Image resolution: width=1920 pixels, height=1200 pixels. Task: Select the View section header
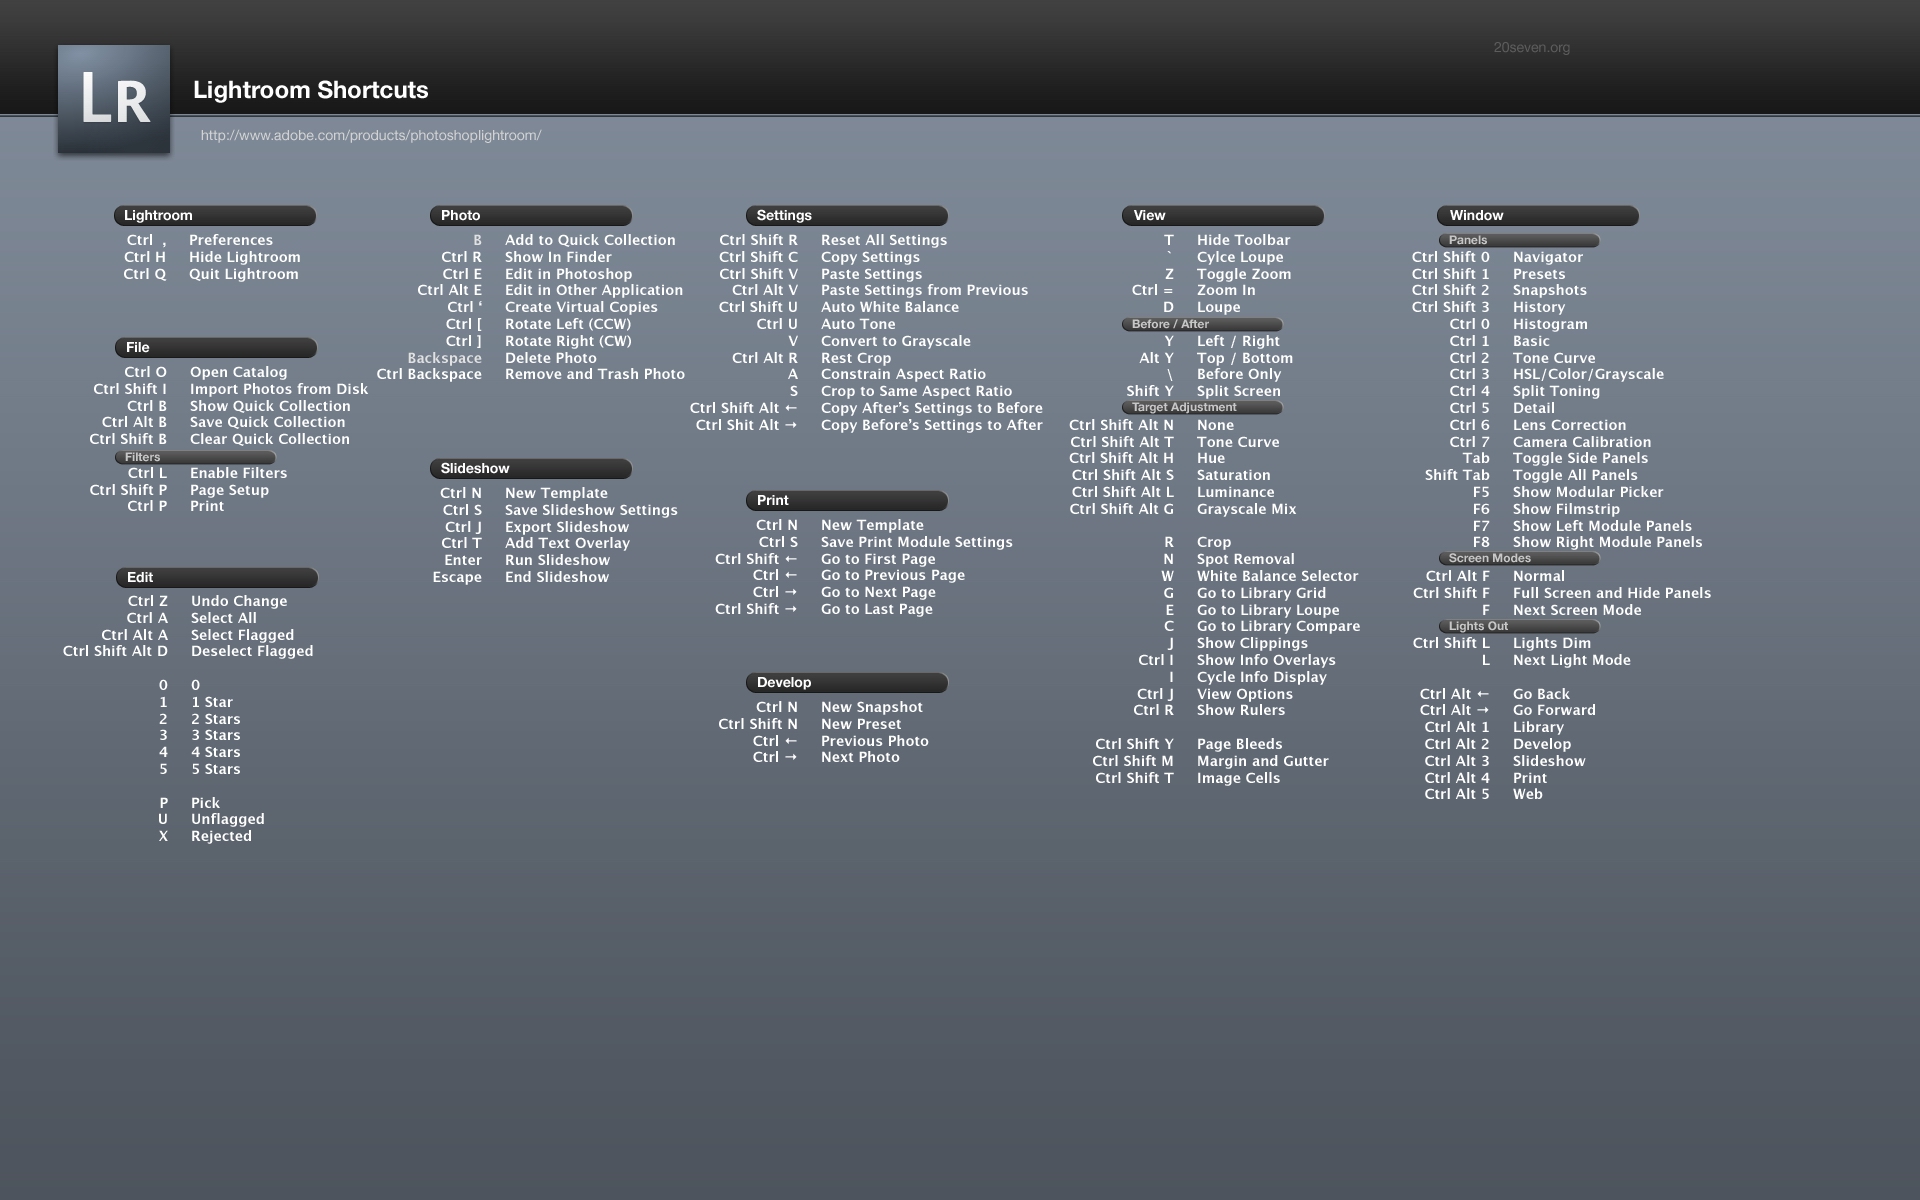pos(1222,216)
